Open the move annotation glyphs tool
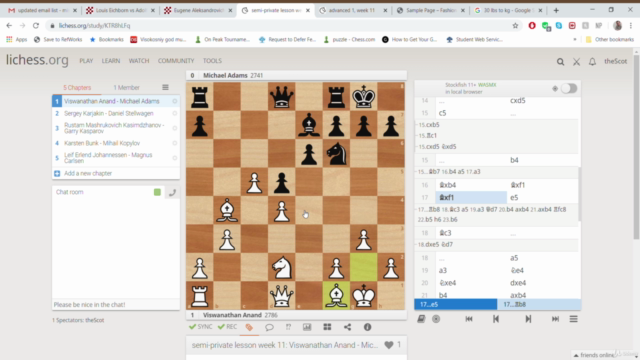This screenshot has width=640, height=360. [x=288, y=327]
